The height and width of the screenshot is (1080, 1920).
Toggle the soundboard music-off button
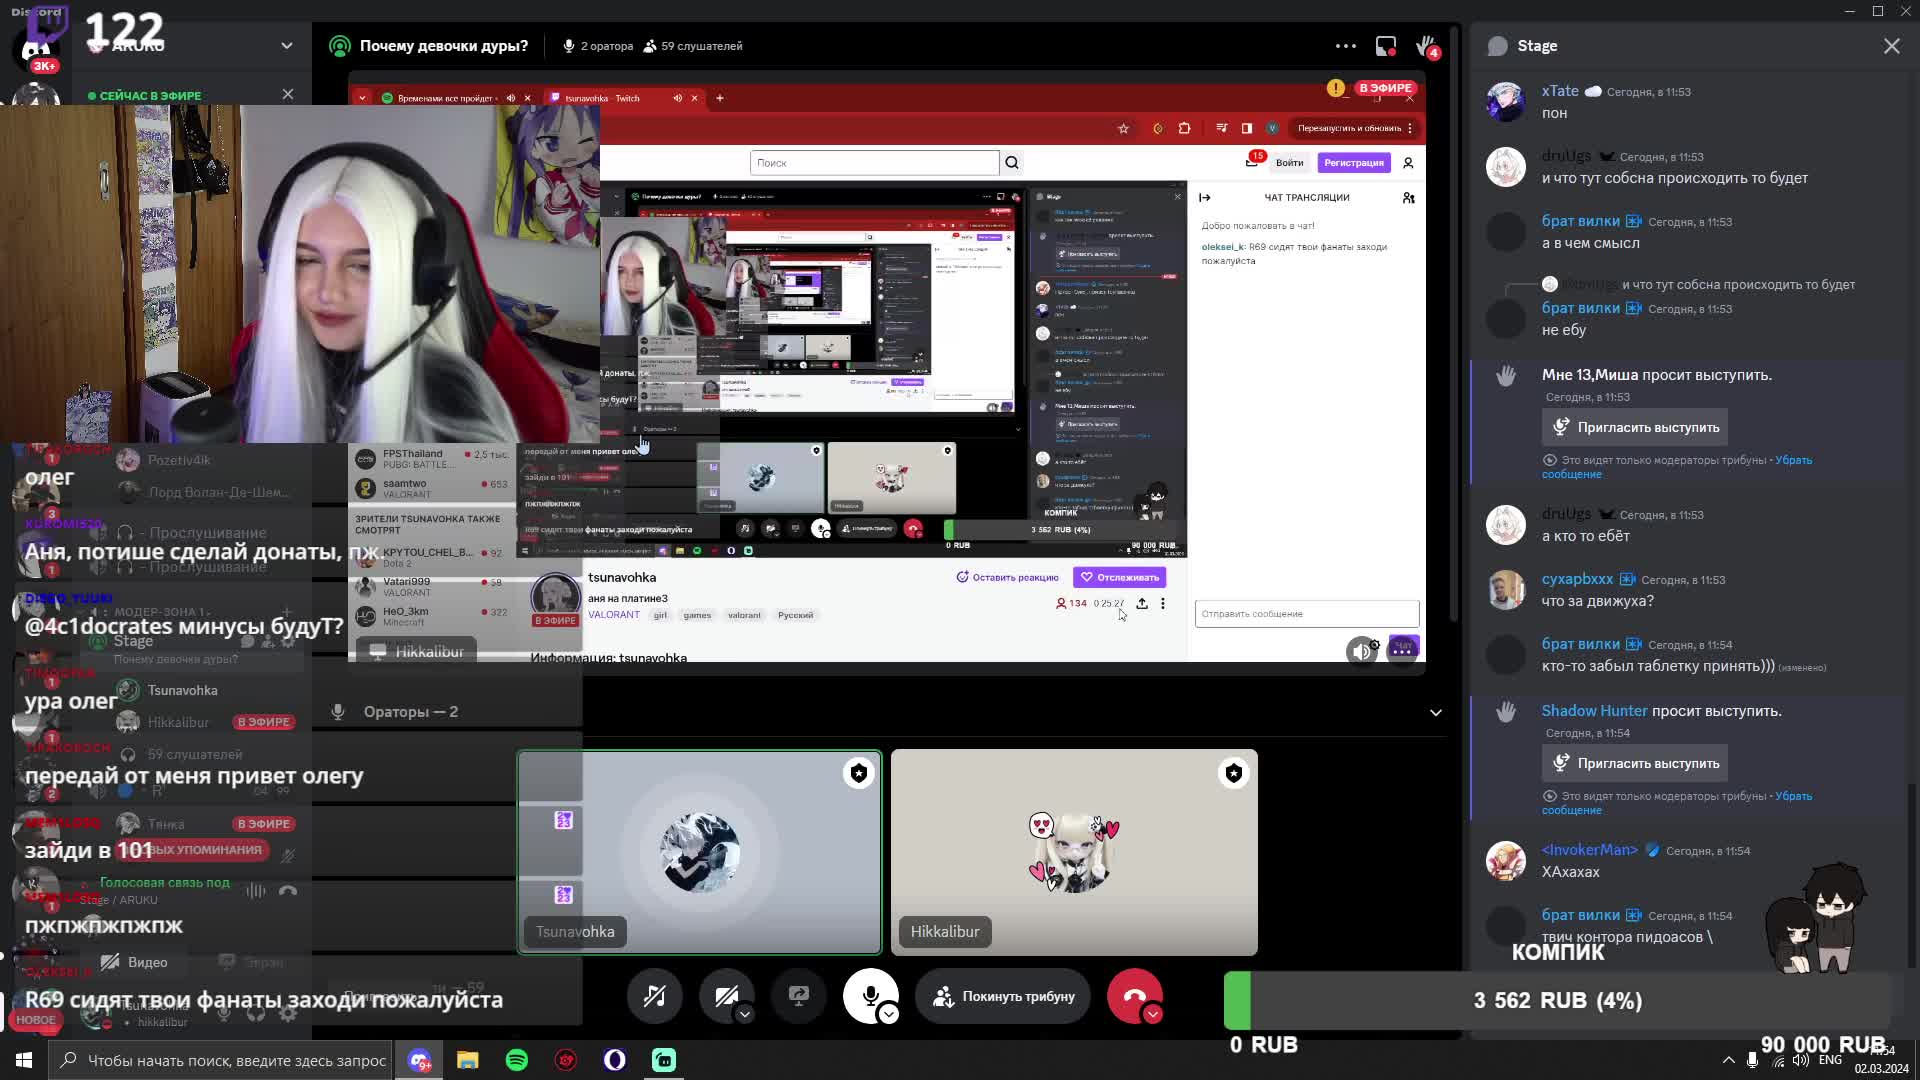[655, 996]
